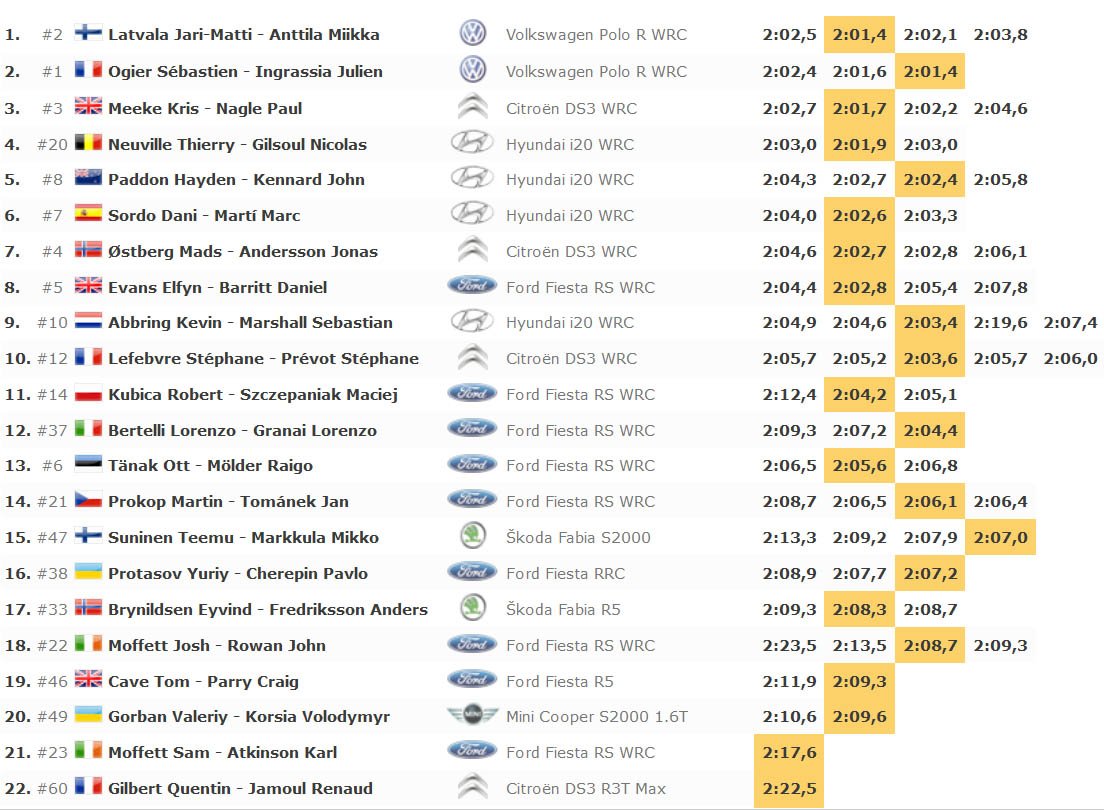Click highlighted time 2:07,0 in Suninen's row

tap(1000, 537)
